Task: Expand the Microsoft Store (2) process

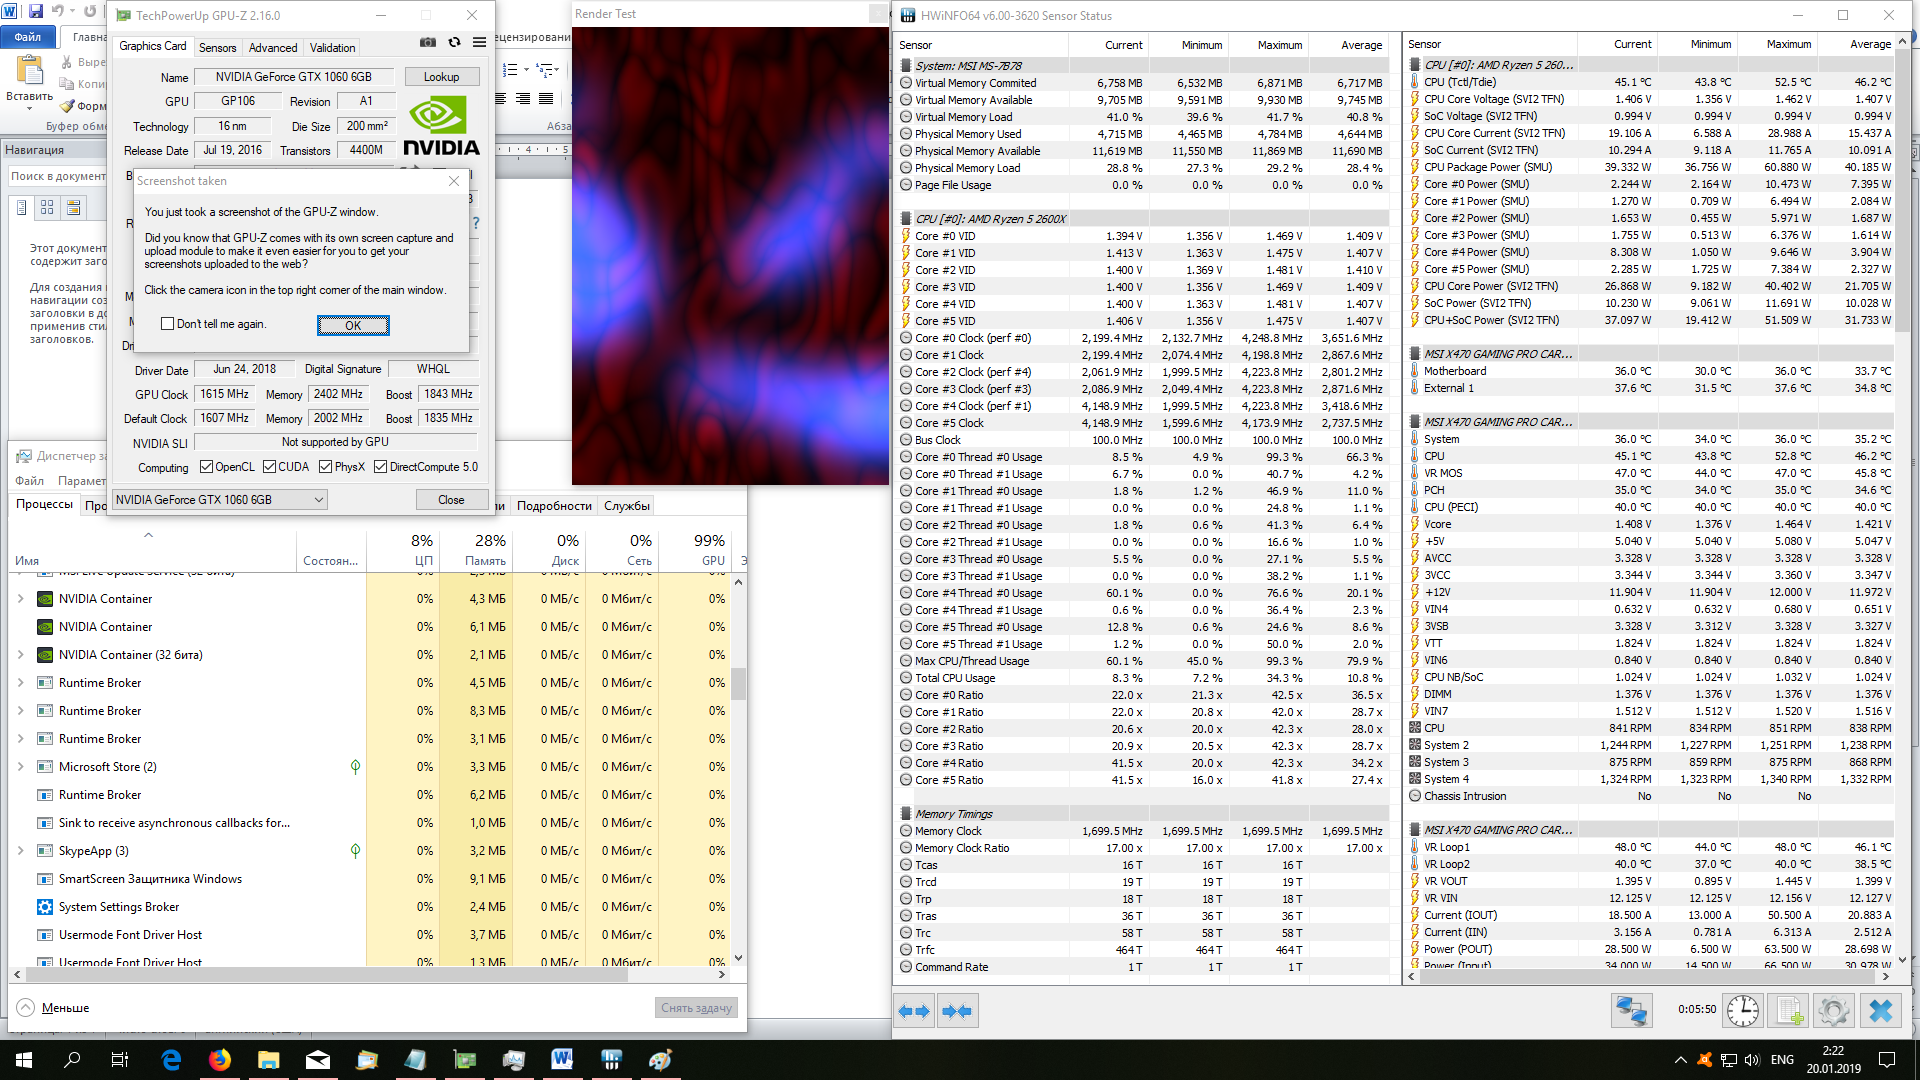Action: (21, 767)
